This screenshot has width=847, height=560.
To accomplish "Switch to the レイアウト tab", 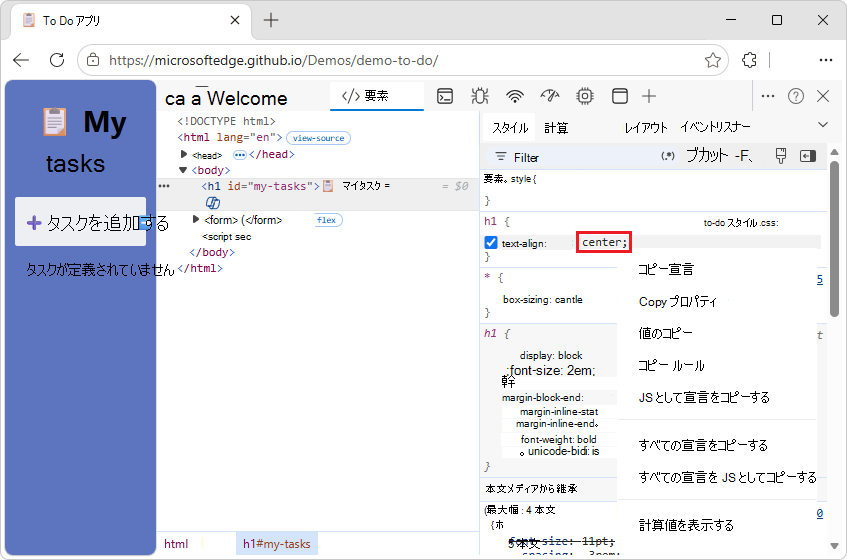I will [646, 128].
